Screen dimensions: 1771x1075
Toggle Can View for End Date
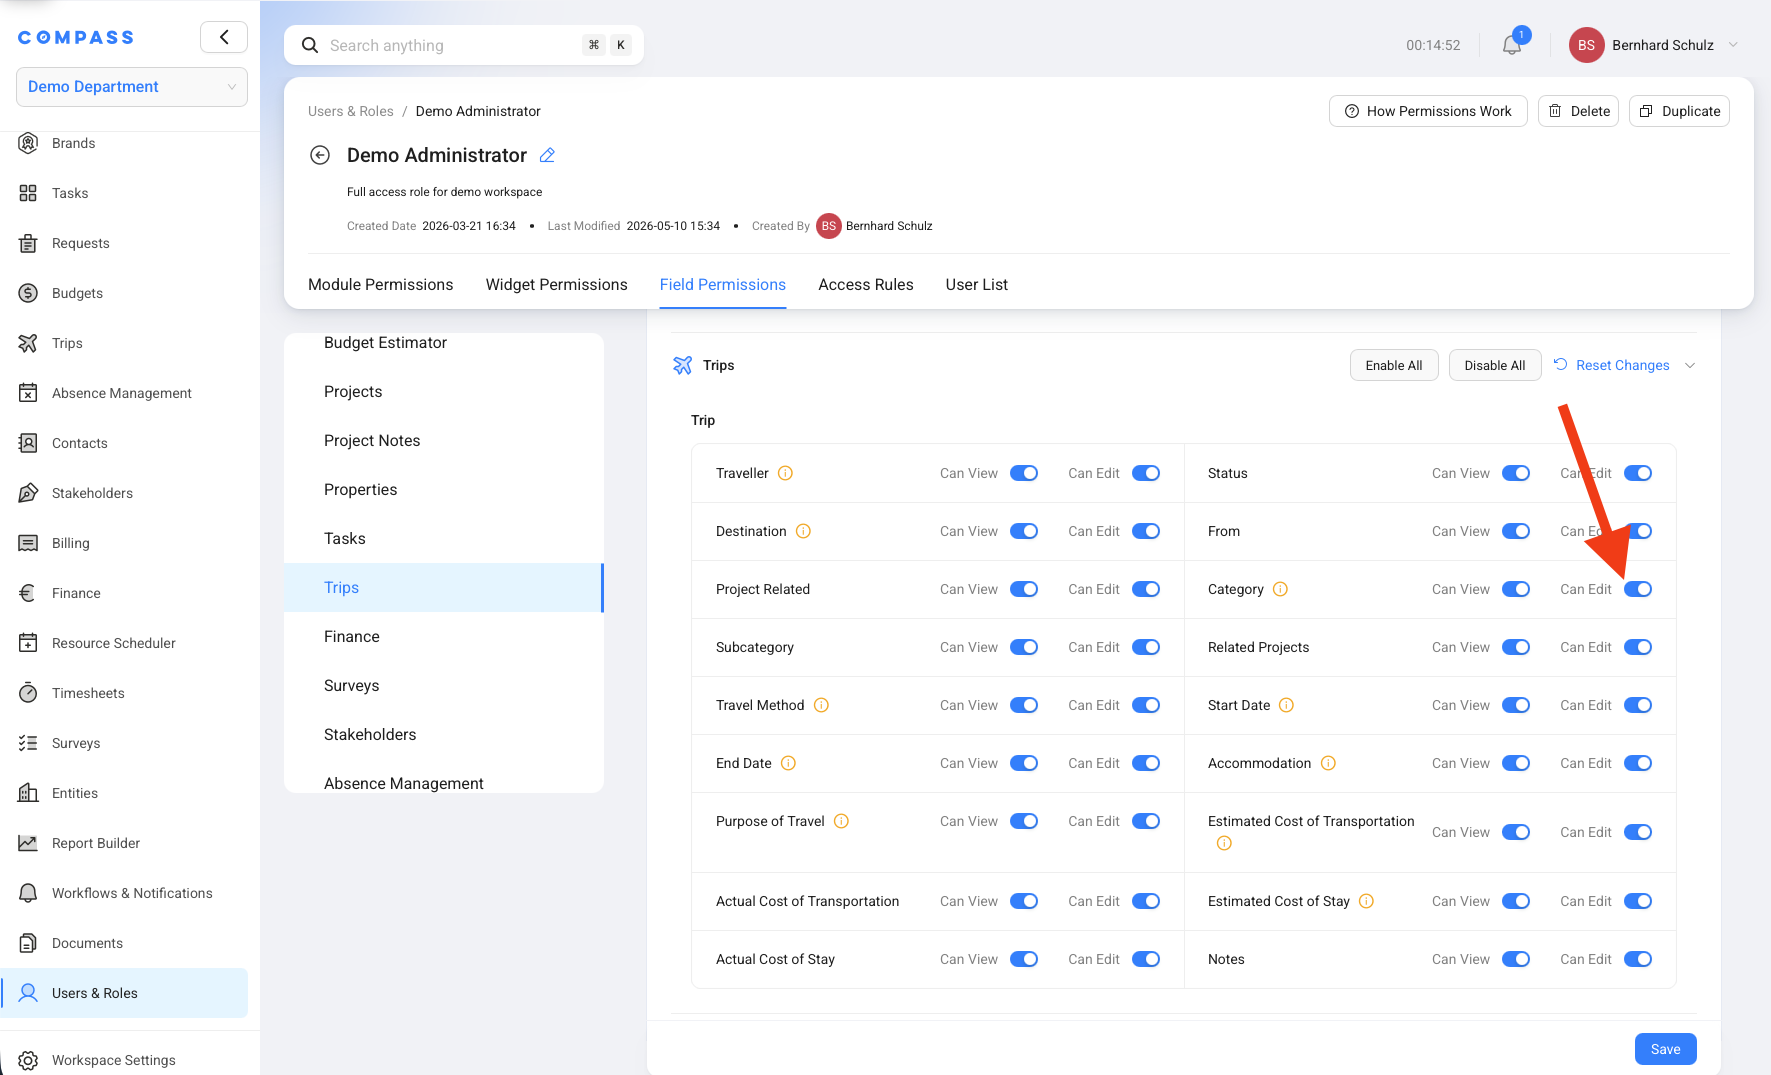1024,763
